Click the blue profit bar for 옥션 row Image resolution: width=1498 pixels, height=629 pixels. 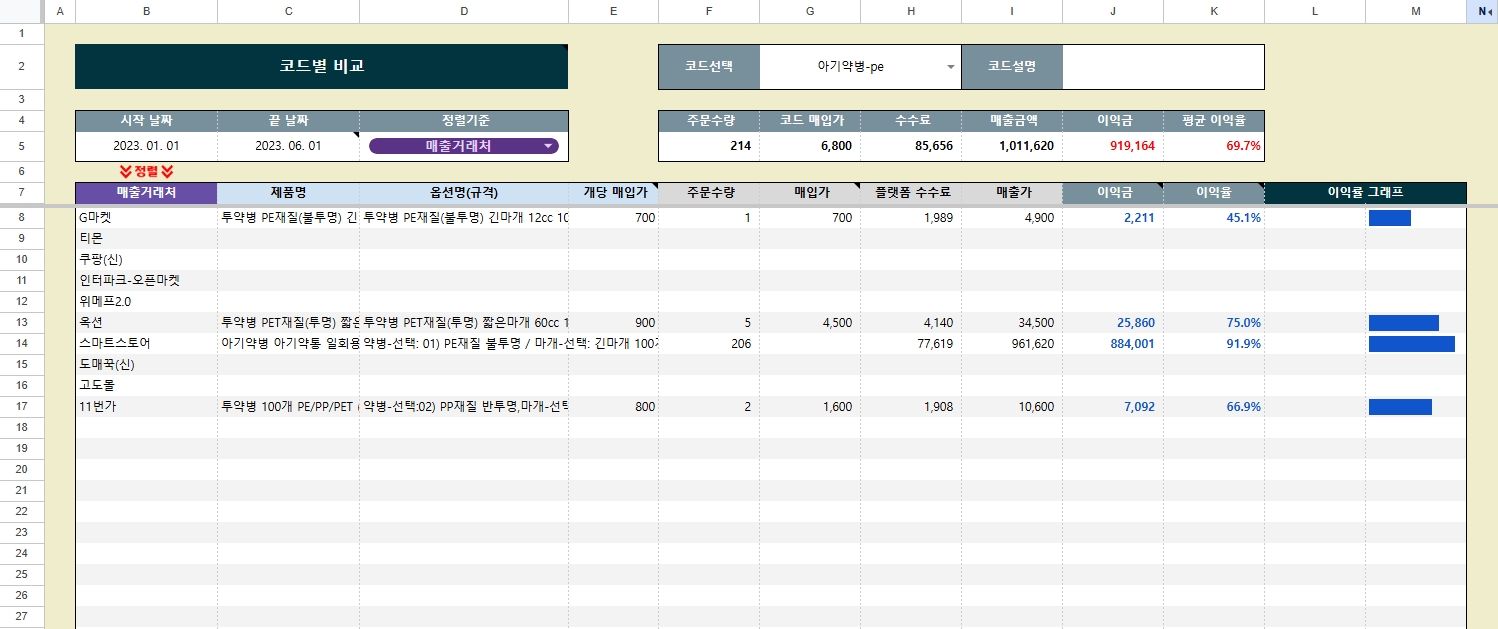(1403, 322)
